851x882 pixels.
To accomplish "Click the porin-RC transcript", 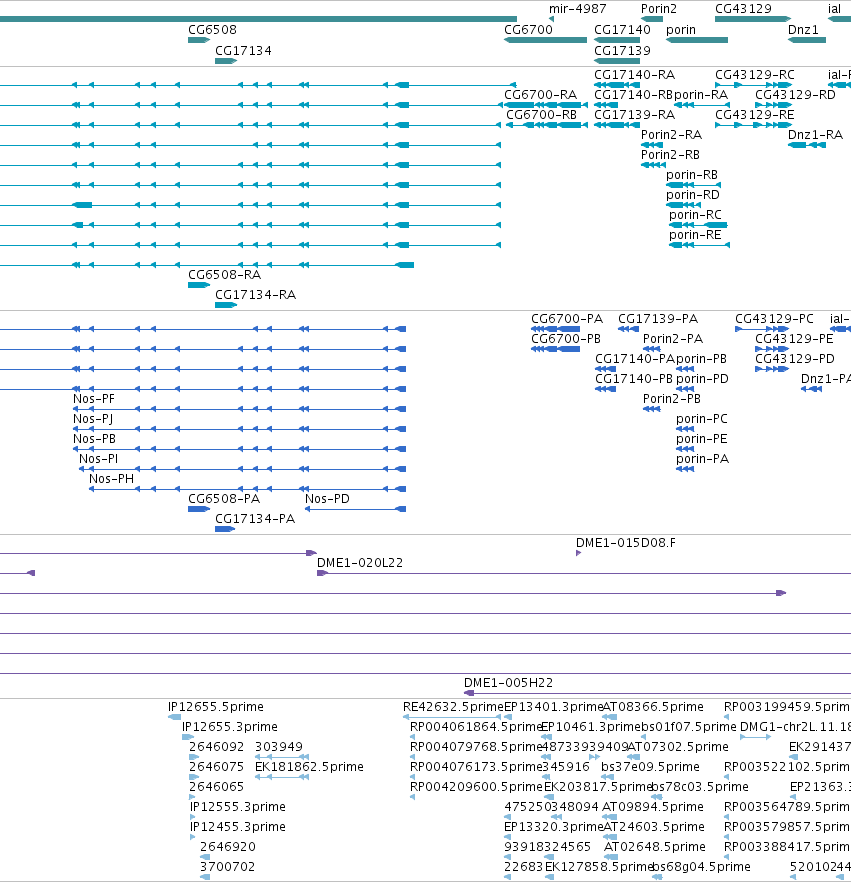I will 698,225.
